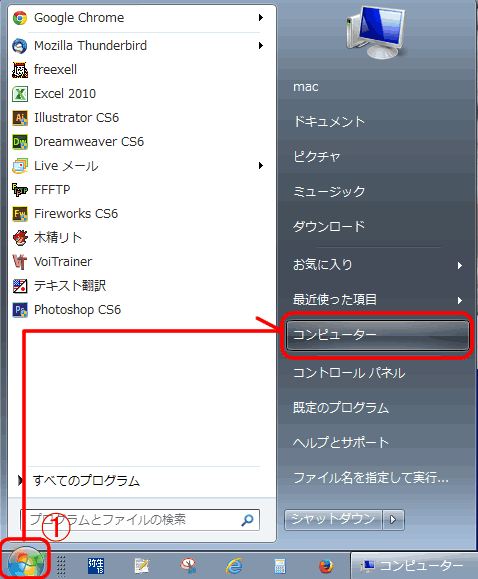Launch テキスト翻訳 icon
The height and width of the screenshot is (579, 478).
20,286
